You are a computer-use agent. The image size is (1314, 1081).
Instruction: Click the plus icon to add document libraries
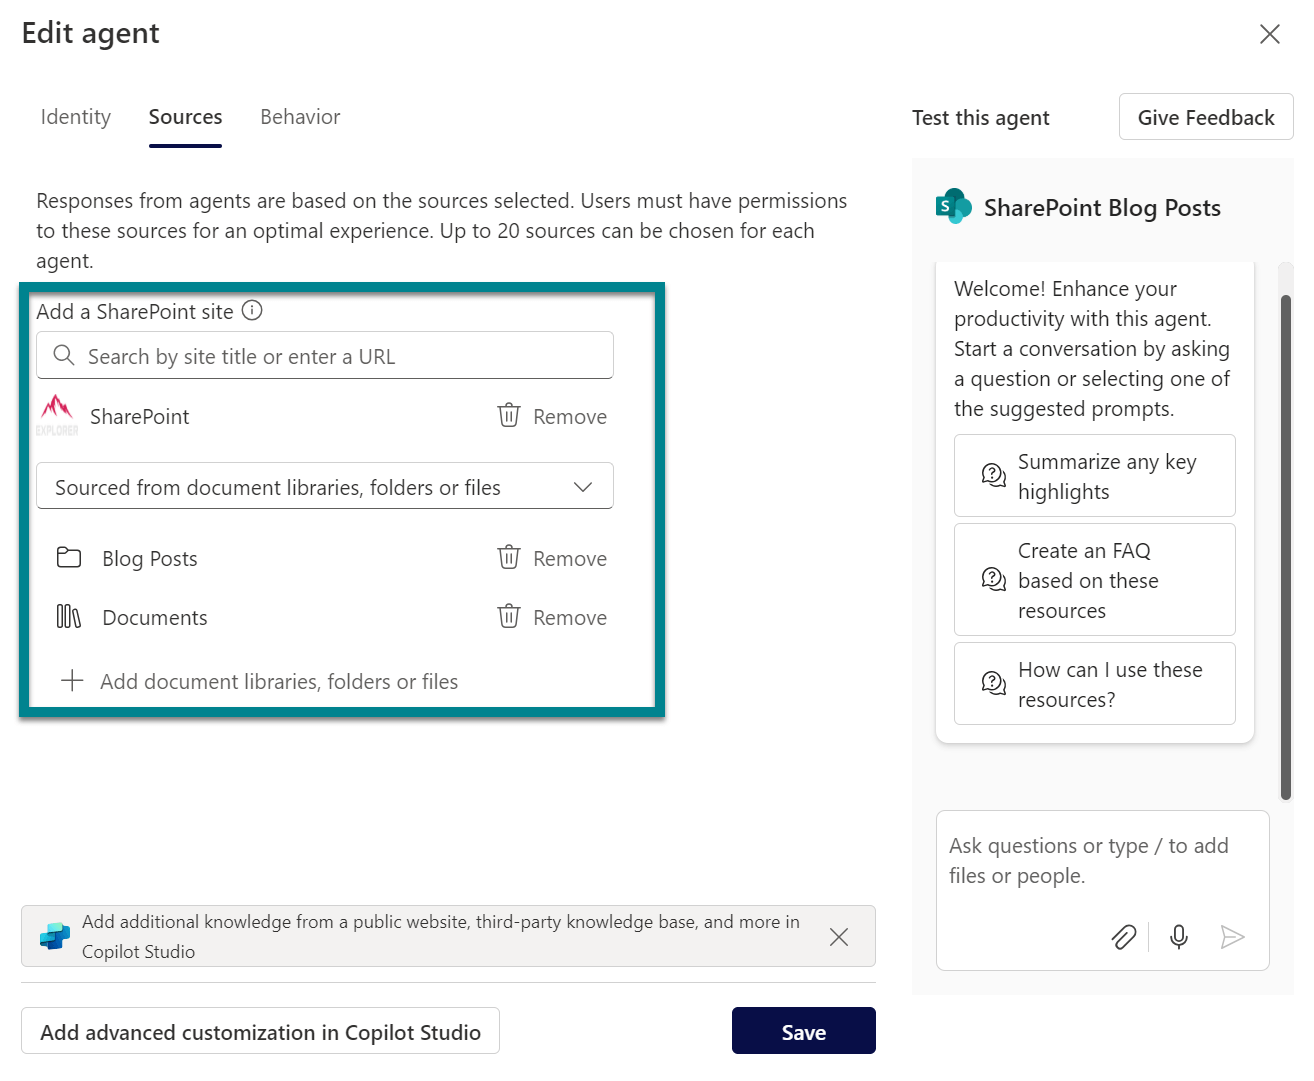pyautogui.click(x=72, y=681)
